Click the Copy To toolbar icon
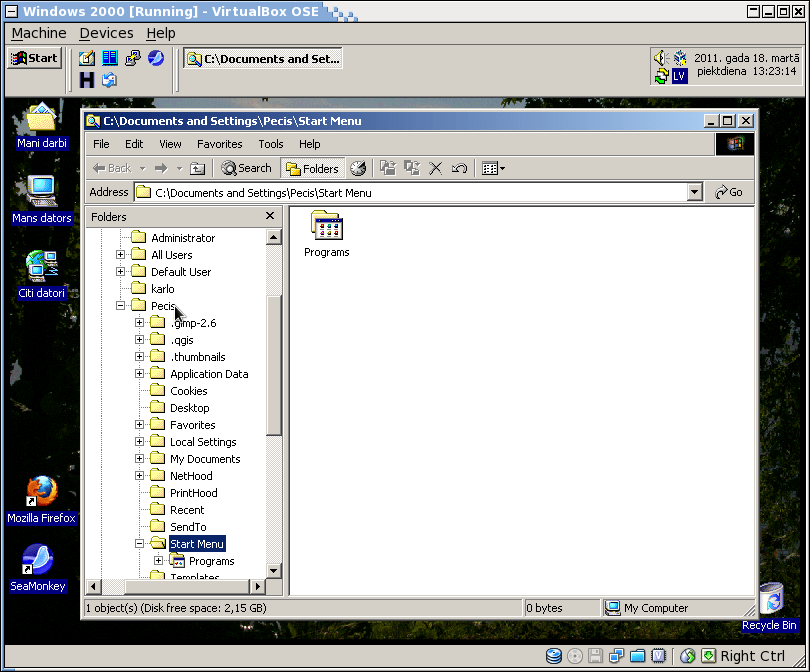The height and width of the screenshot is (672, 810). pyautogui.click(x=412, y=168)
